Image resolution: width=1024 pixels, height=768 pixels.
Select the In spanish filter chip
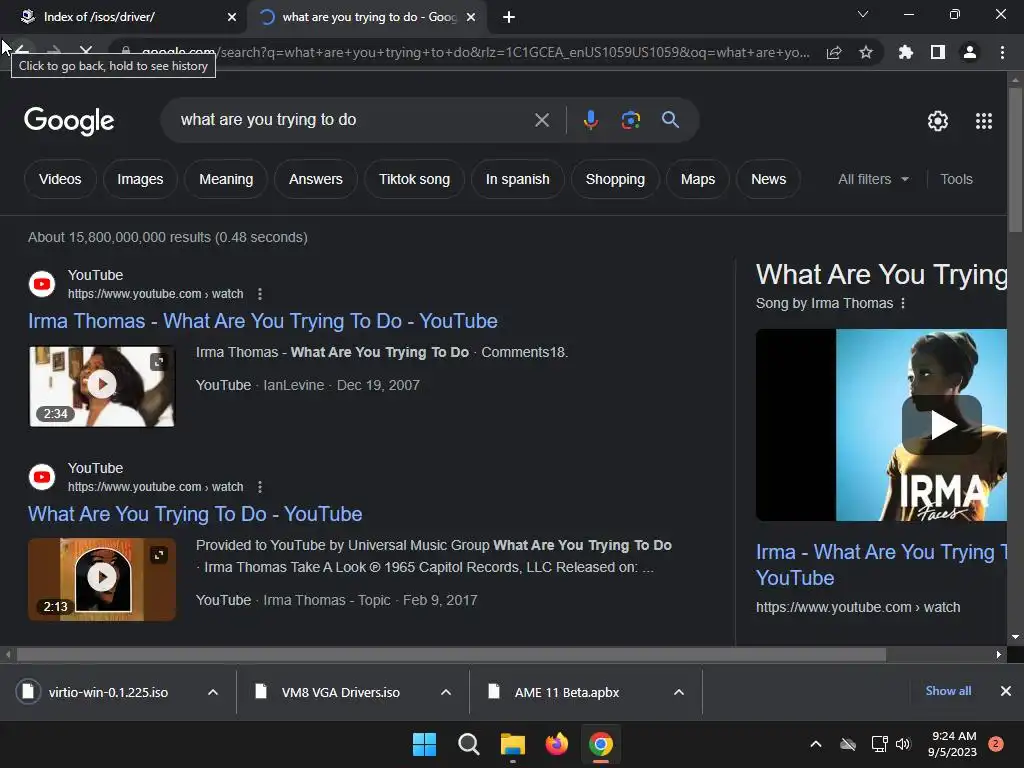517,179
